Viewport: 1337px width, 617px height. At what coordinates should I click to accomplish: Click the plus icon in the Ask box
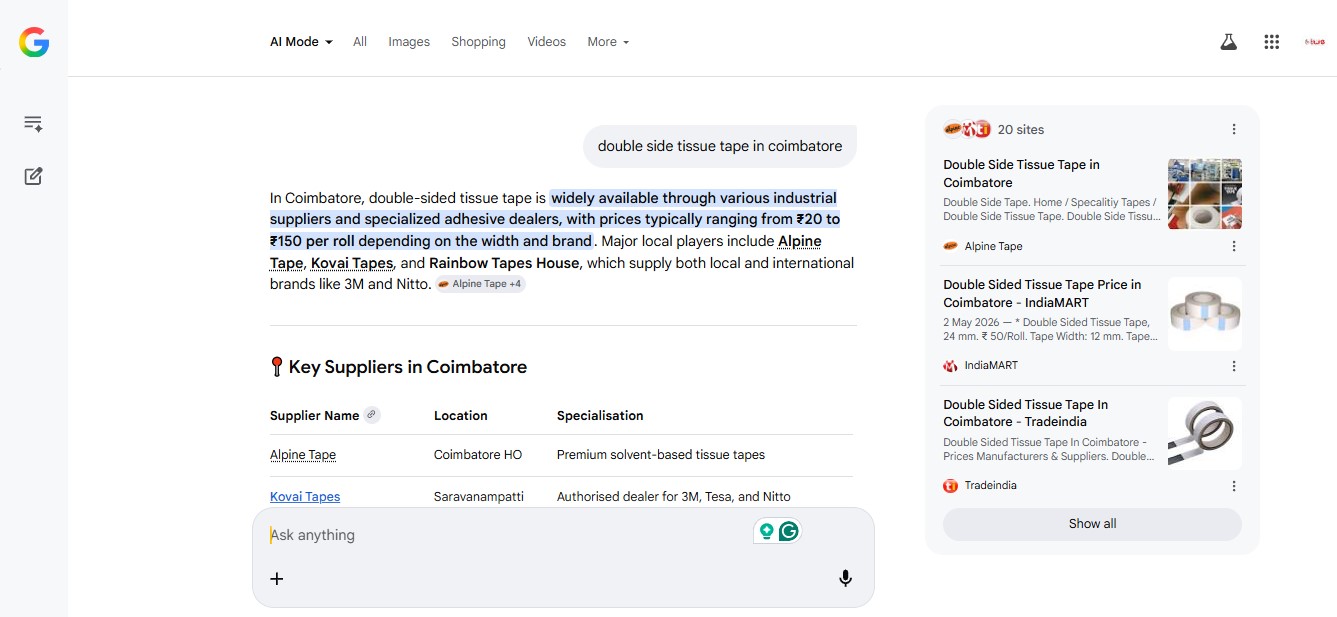tap(277, 578)
